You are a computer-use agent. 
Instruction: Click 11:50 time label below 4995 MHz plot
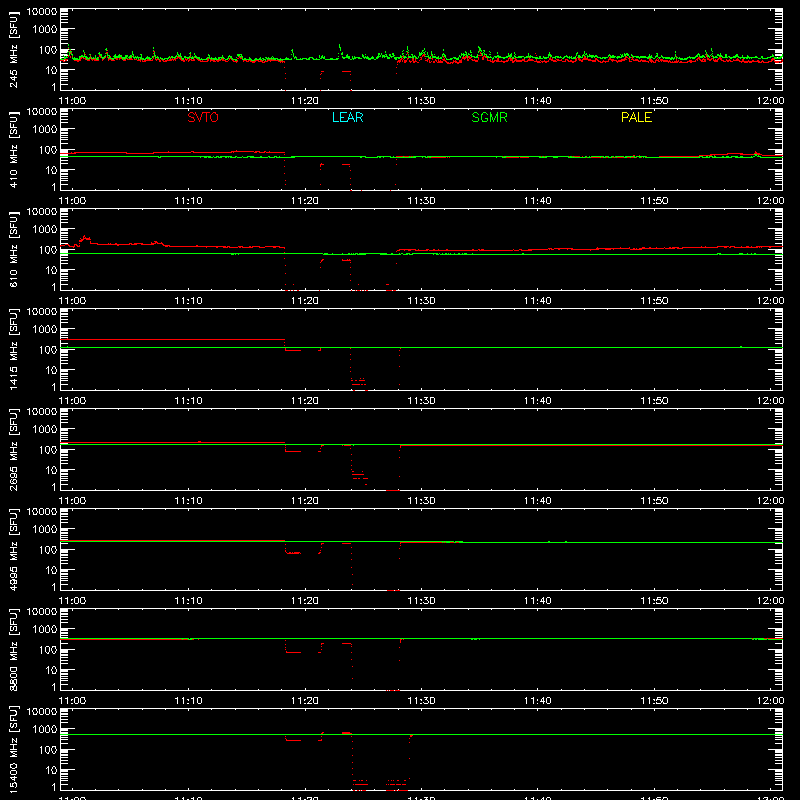pos(654,601)
